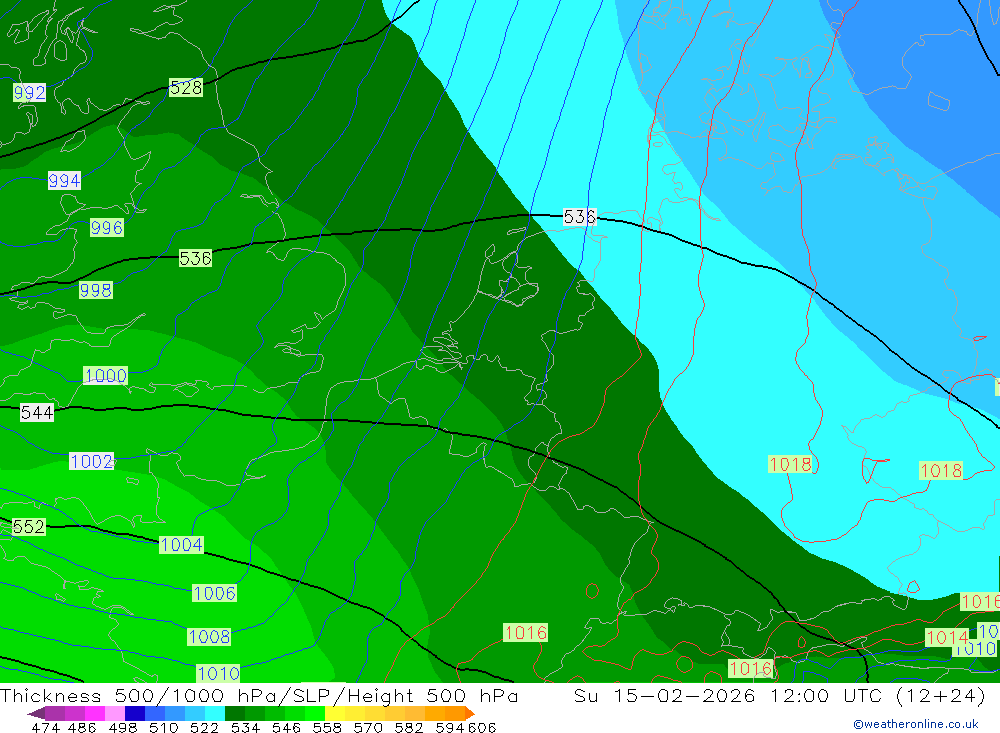Click the 528 height contour label
Screen dimensions: 1000x733
(186, 87)
